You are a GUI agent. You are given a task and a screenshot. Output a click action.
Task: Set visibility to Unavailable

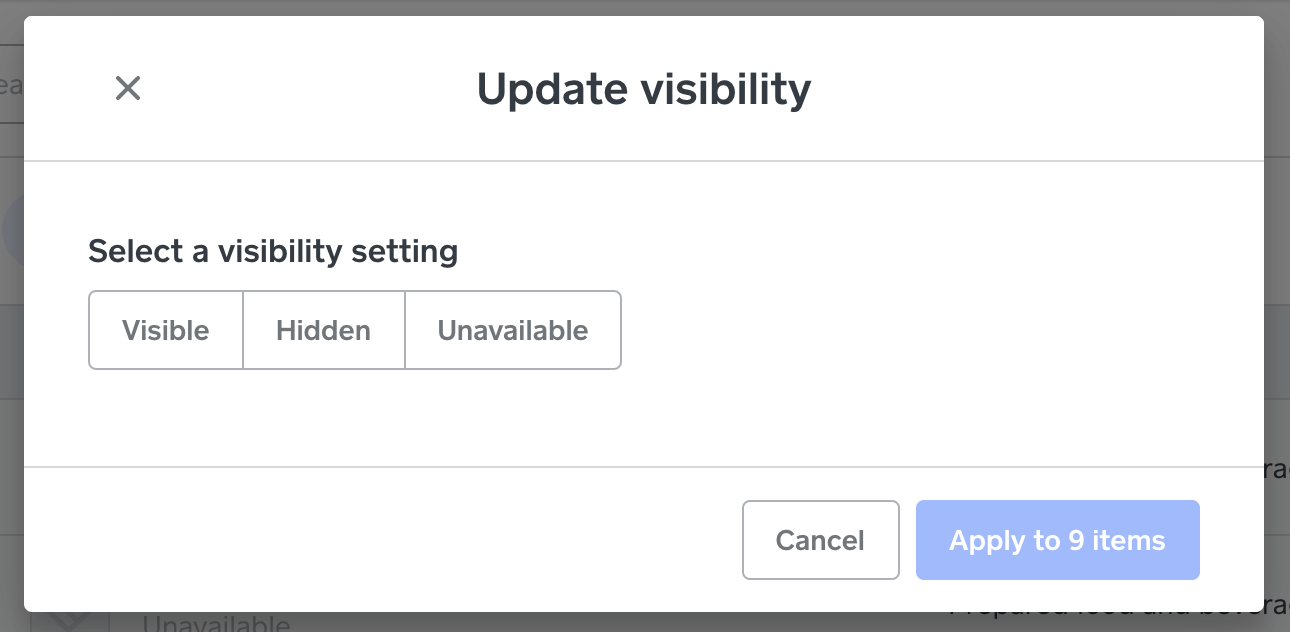(513, 330)
